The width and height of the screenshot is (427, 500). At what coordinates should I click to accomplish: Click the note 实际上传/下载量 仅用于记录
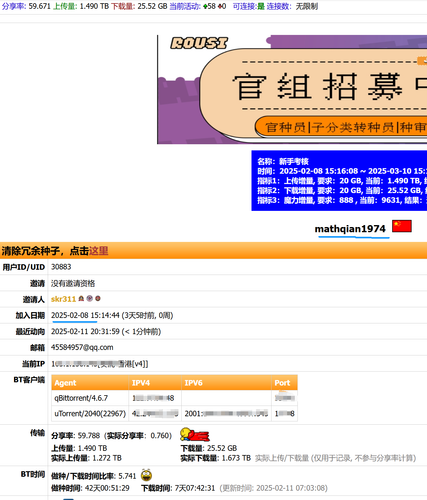coord(335,458)
